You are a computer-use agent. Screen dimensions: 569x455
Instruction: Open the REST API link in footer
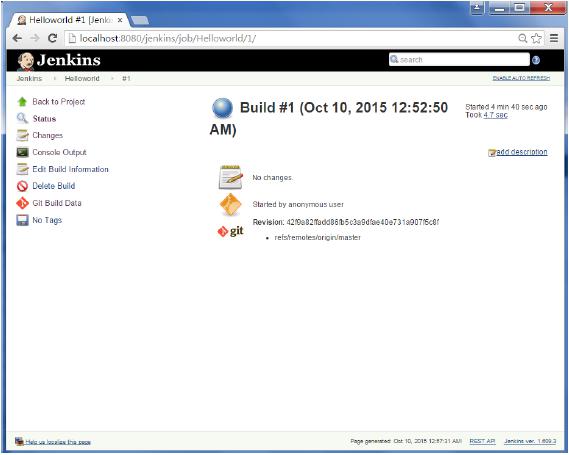482,441
